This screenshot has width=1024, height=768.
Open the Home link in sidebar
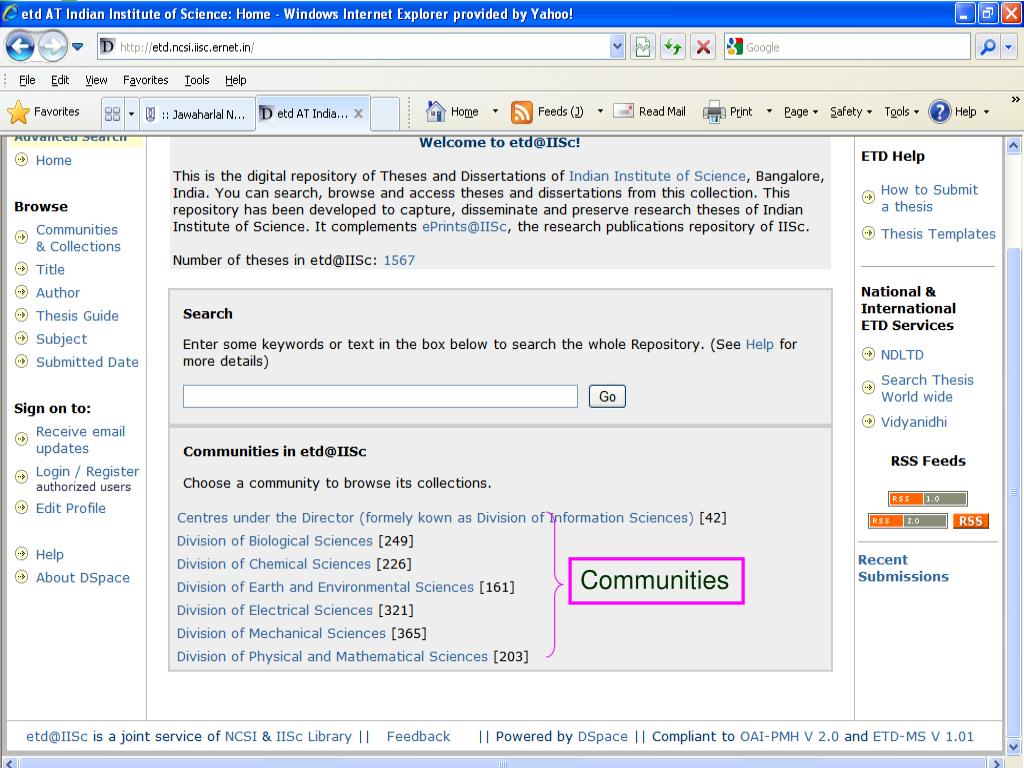(x=54, y=160)
